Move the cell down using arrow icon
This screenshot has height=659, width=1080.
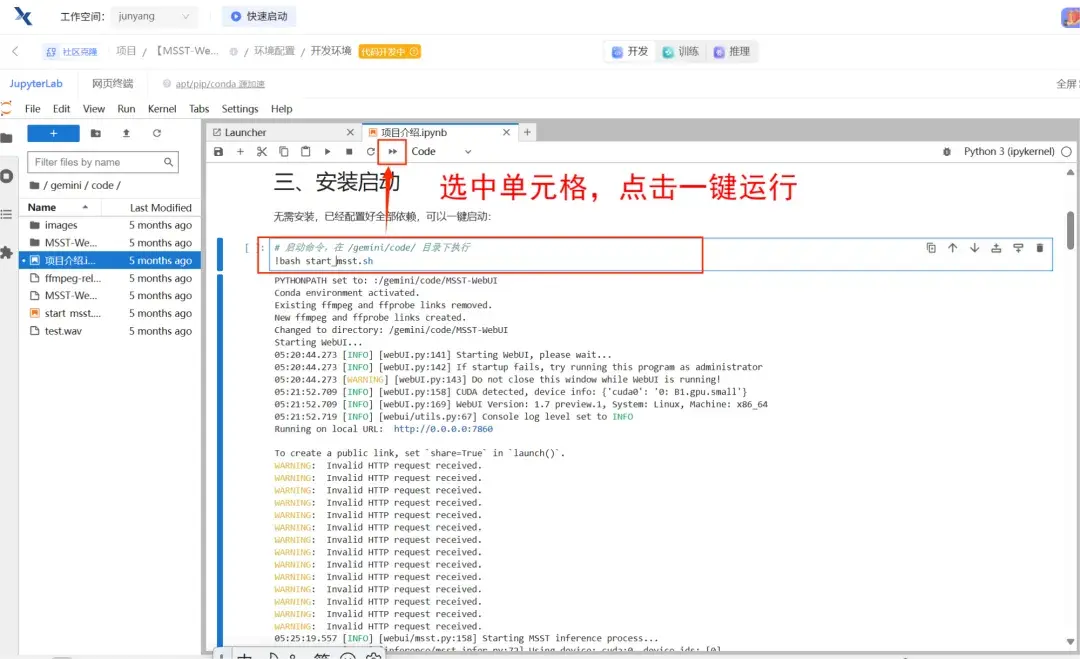tap(974, 247)
